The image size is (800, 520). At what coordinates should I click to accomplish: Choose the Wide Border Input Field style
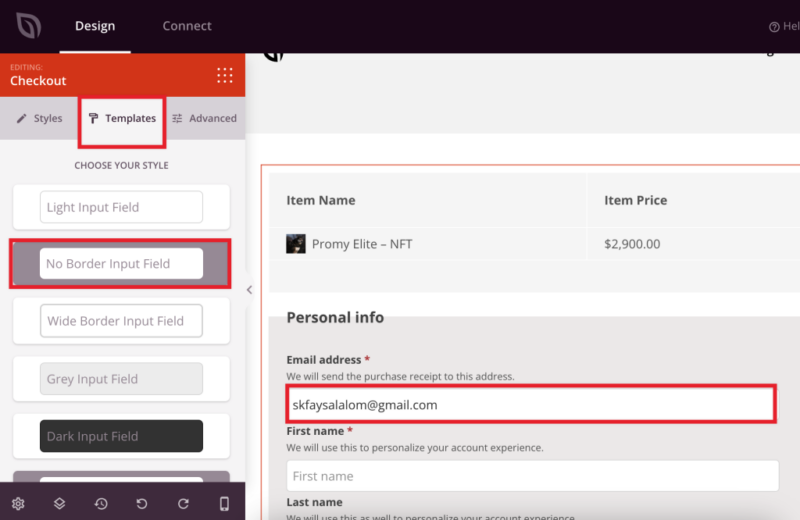[x=121, y=321]
